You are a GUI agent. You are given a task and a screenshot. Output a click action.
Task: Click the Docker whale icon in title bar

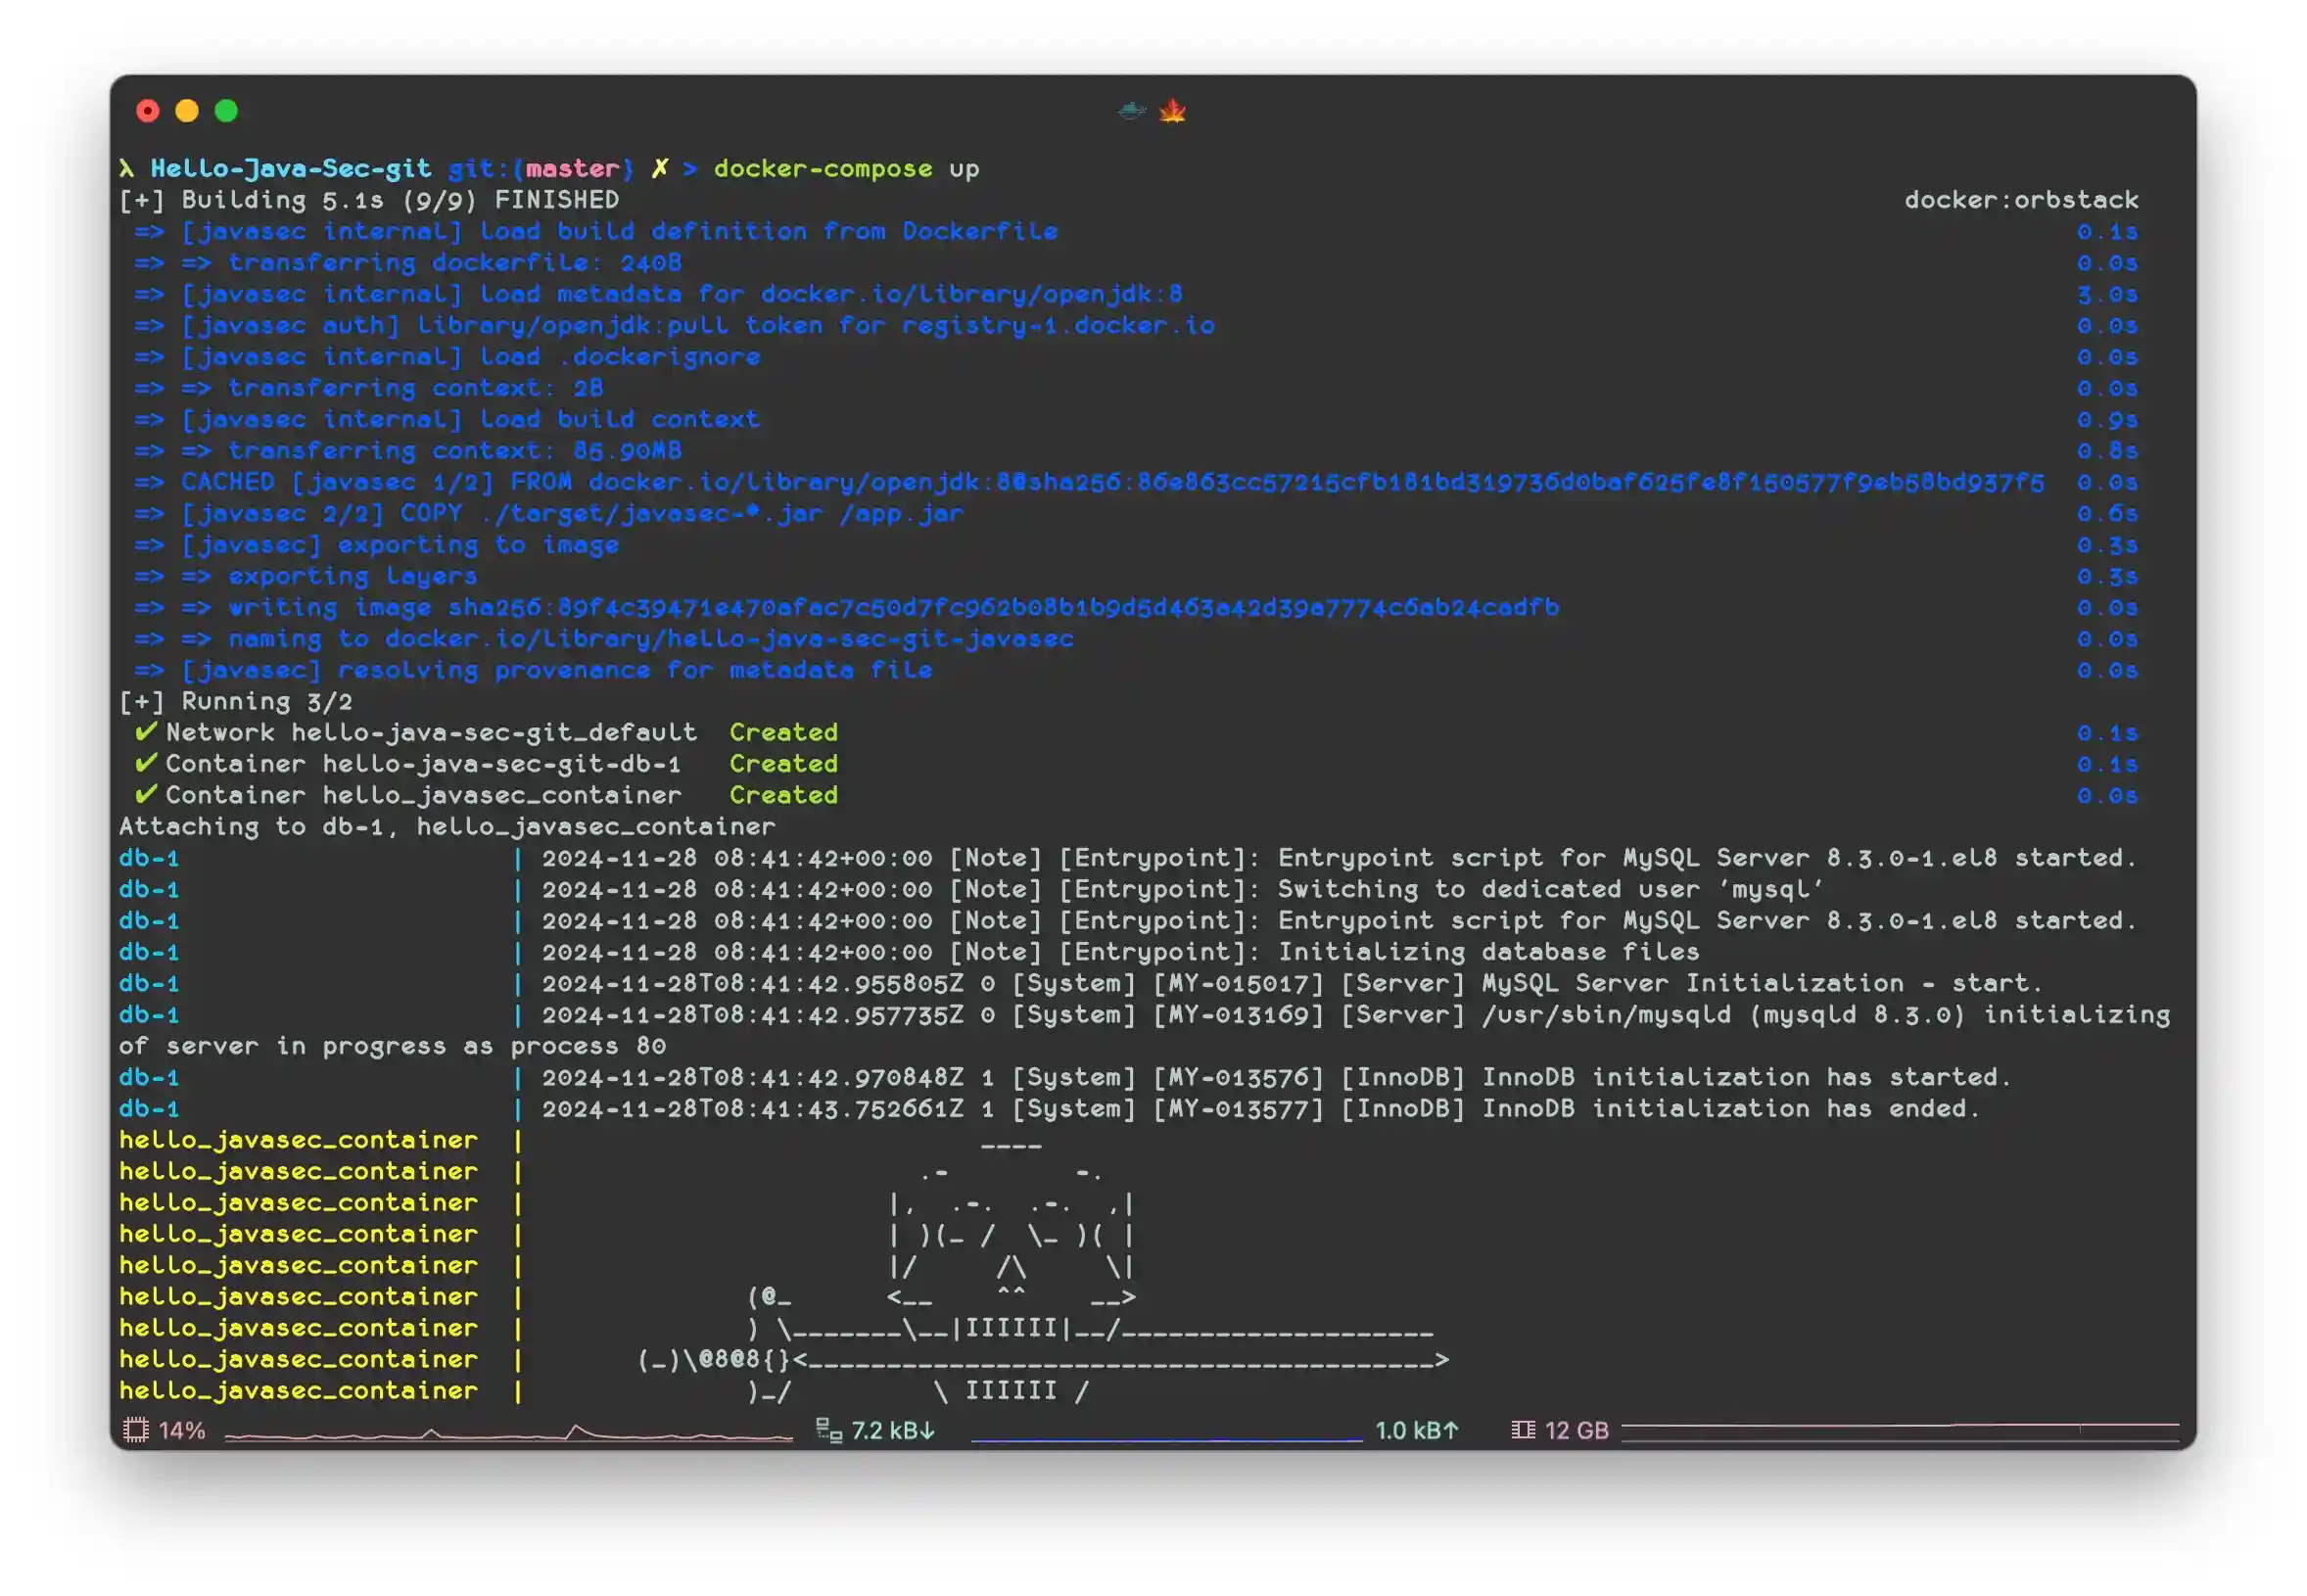click(1131, 110)
